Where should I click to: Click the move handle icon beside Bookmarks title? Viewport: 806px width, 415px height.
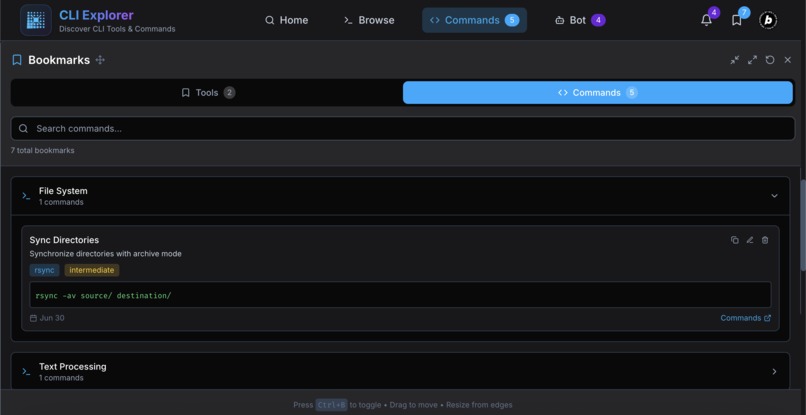100,60
